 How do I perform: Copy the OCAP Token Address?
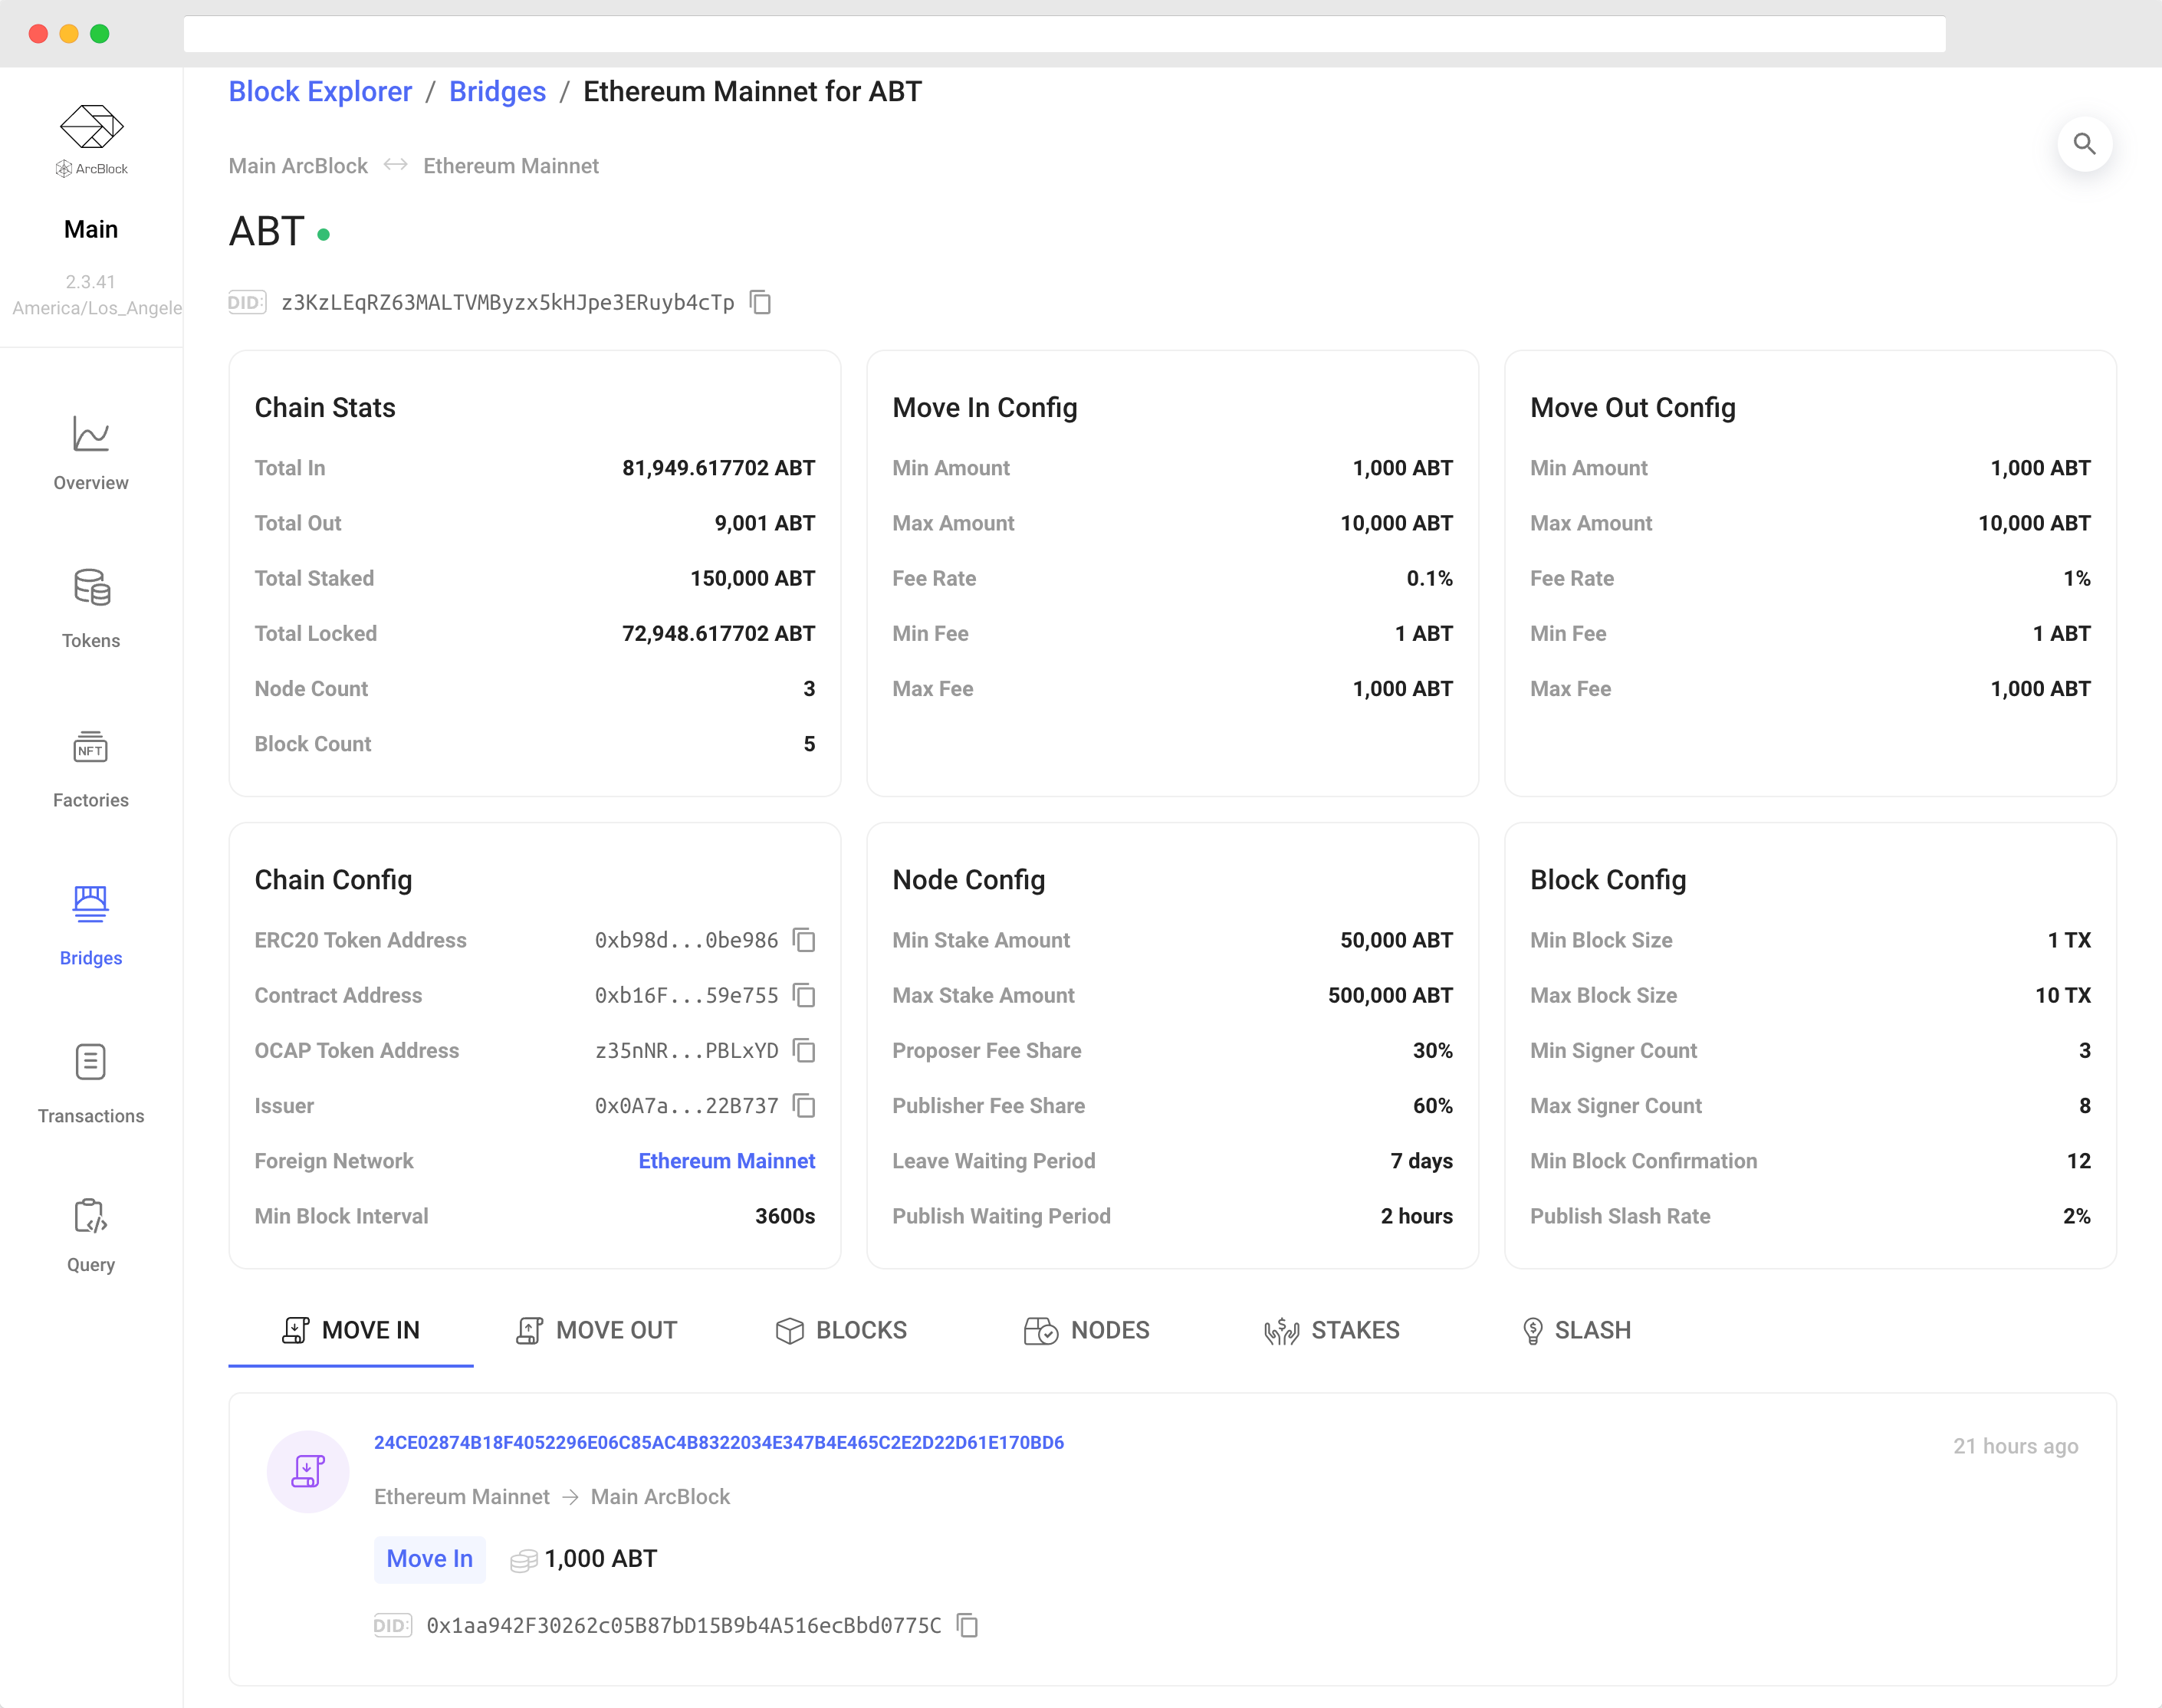click(804, 1050)
